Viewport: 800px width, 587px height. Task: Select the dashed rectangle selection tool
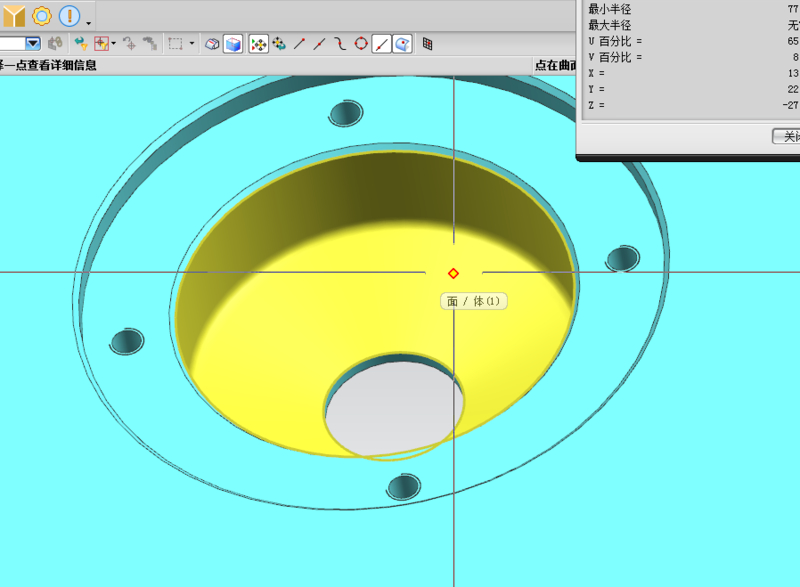pos(176,44)
